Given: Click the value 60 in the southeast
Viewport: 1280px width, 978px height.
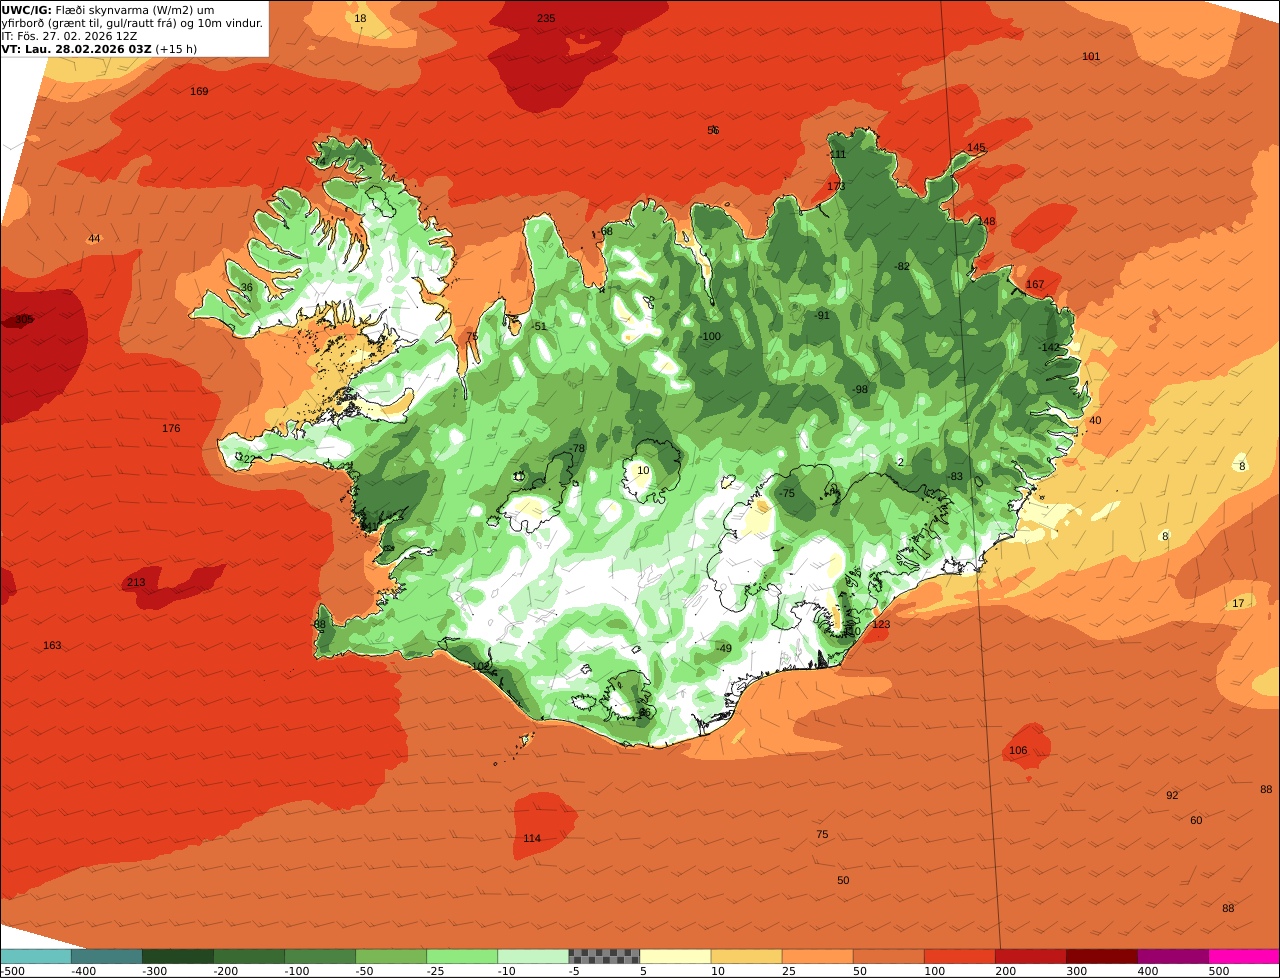Looking at the screenshot, I should coord(1196,820).
